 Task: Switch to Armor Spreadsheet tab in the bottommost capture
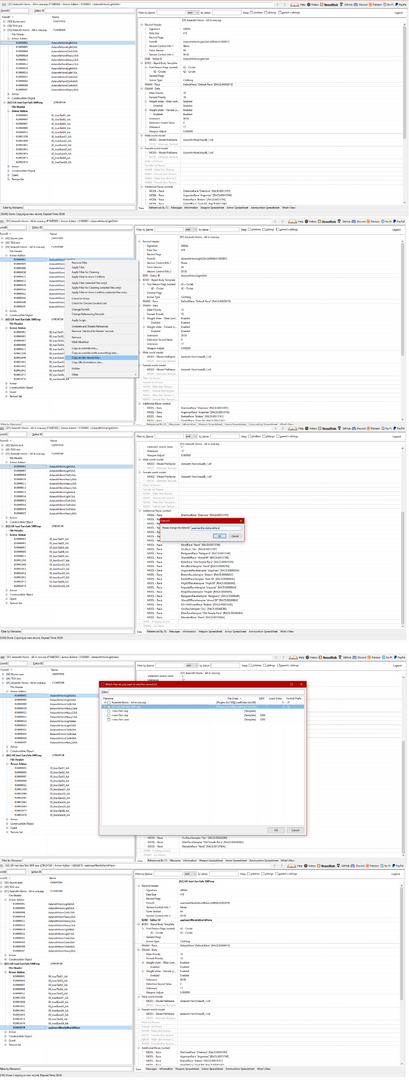212,1069
